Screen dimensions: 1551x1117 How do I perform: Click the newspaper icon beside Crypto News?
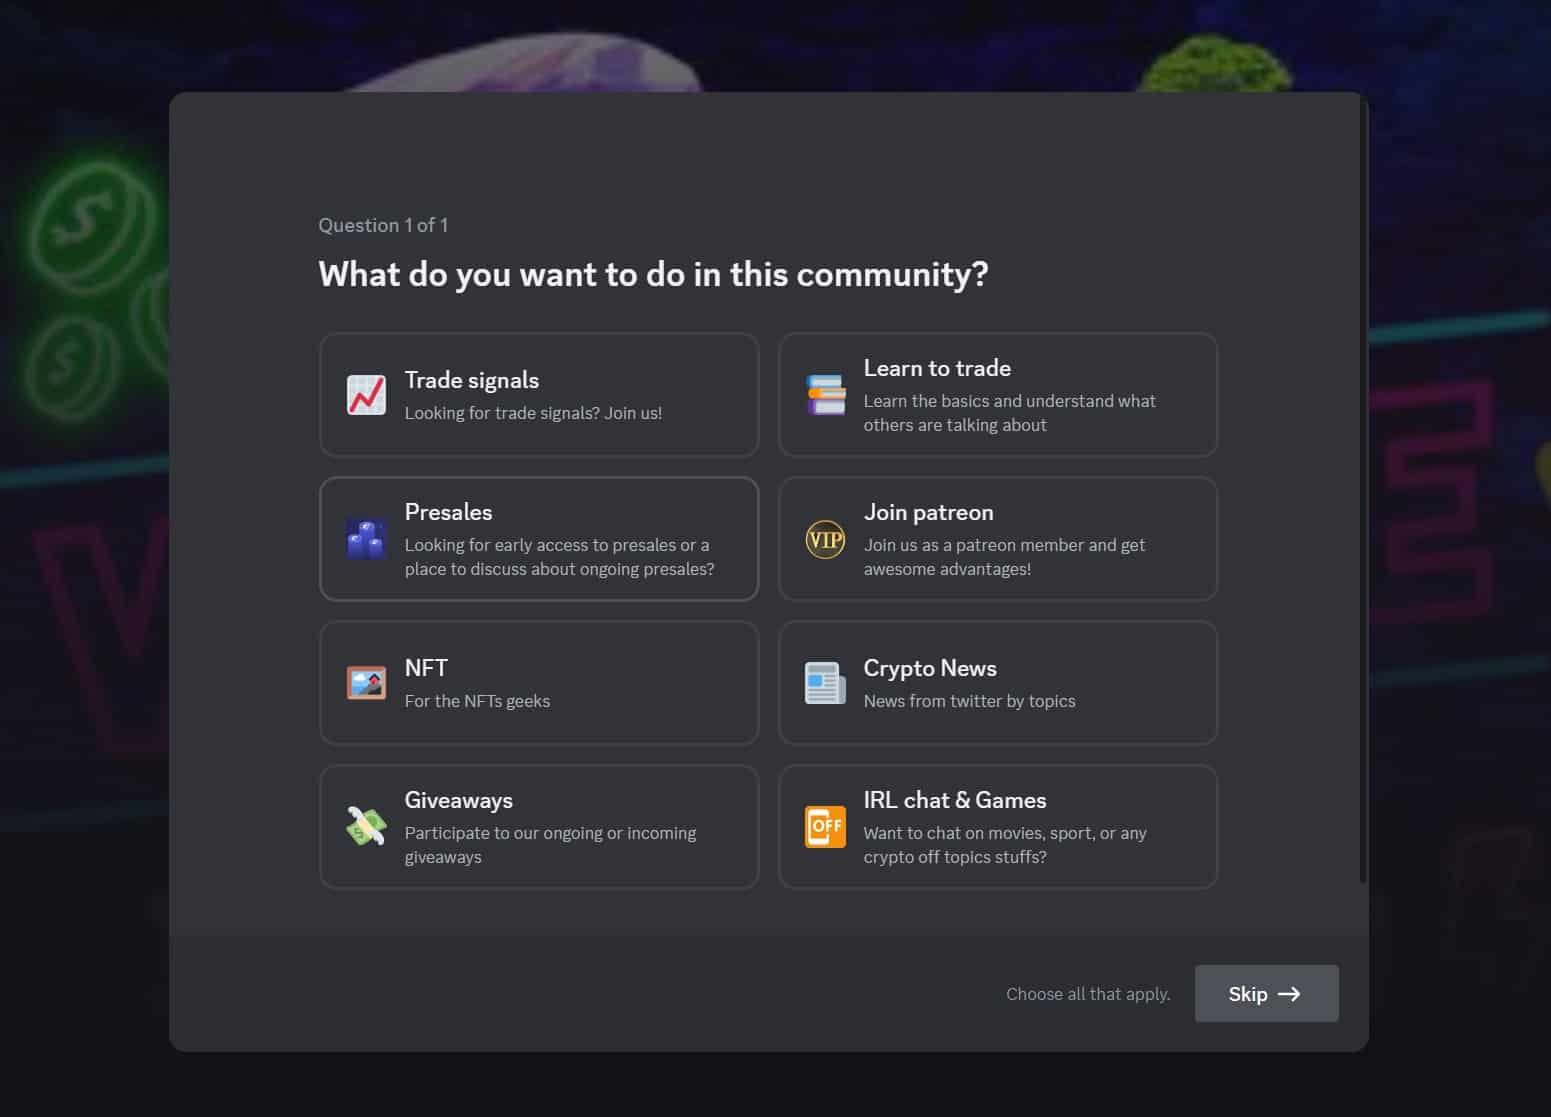825,683
